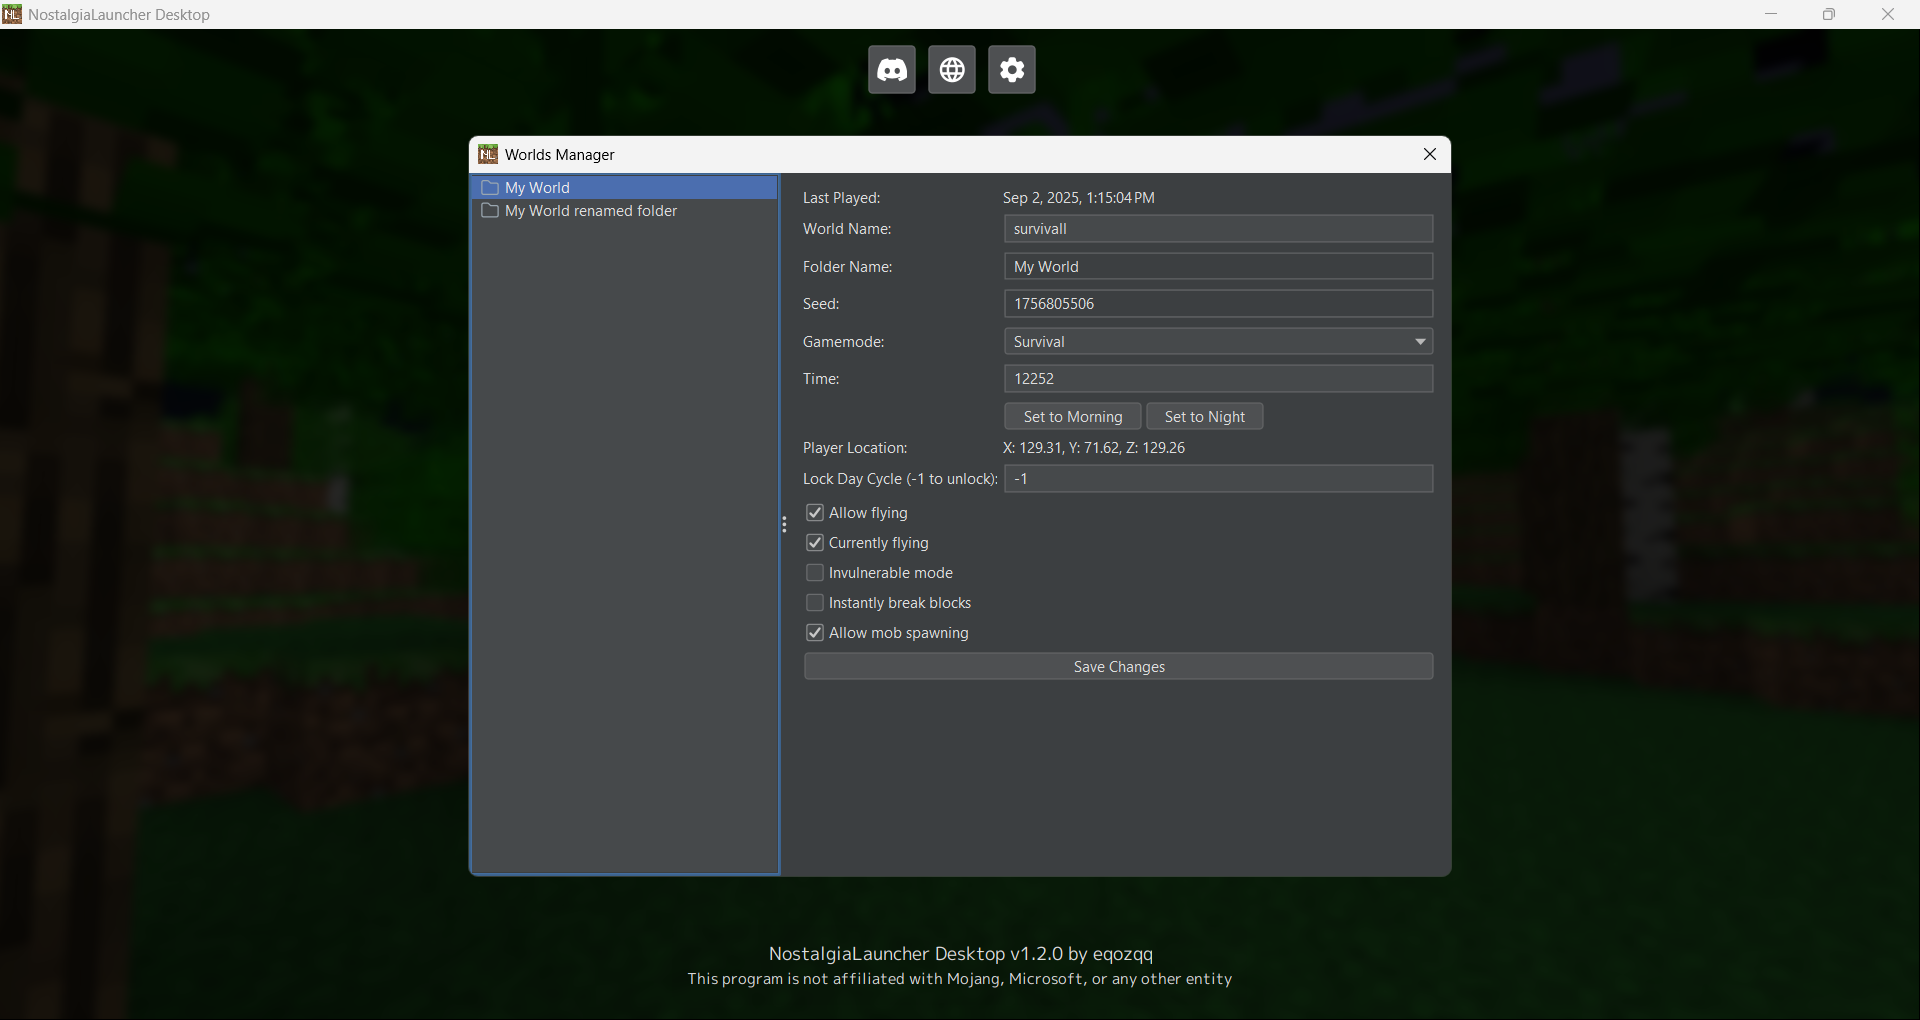The image size is (1920, 1020).
Task: Click the Worlds Manager dialog icon
Action: [488, 154]
